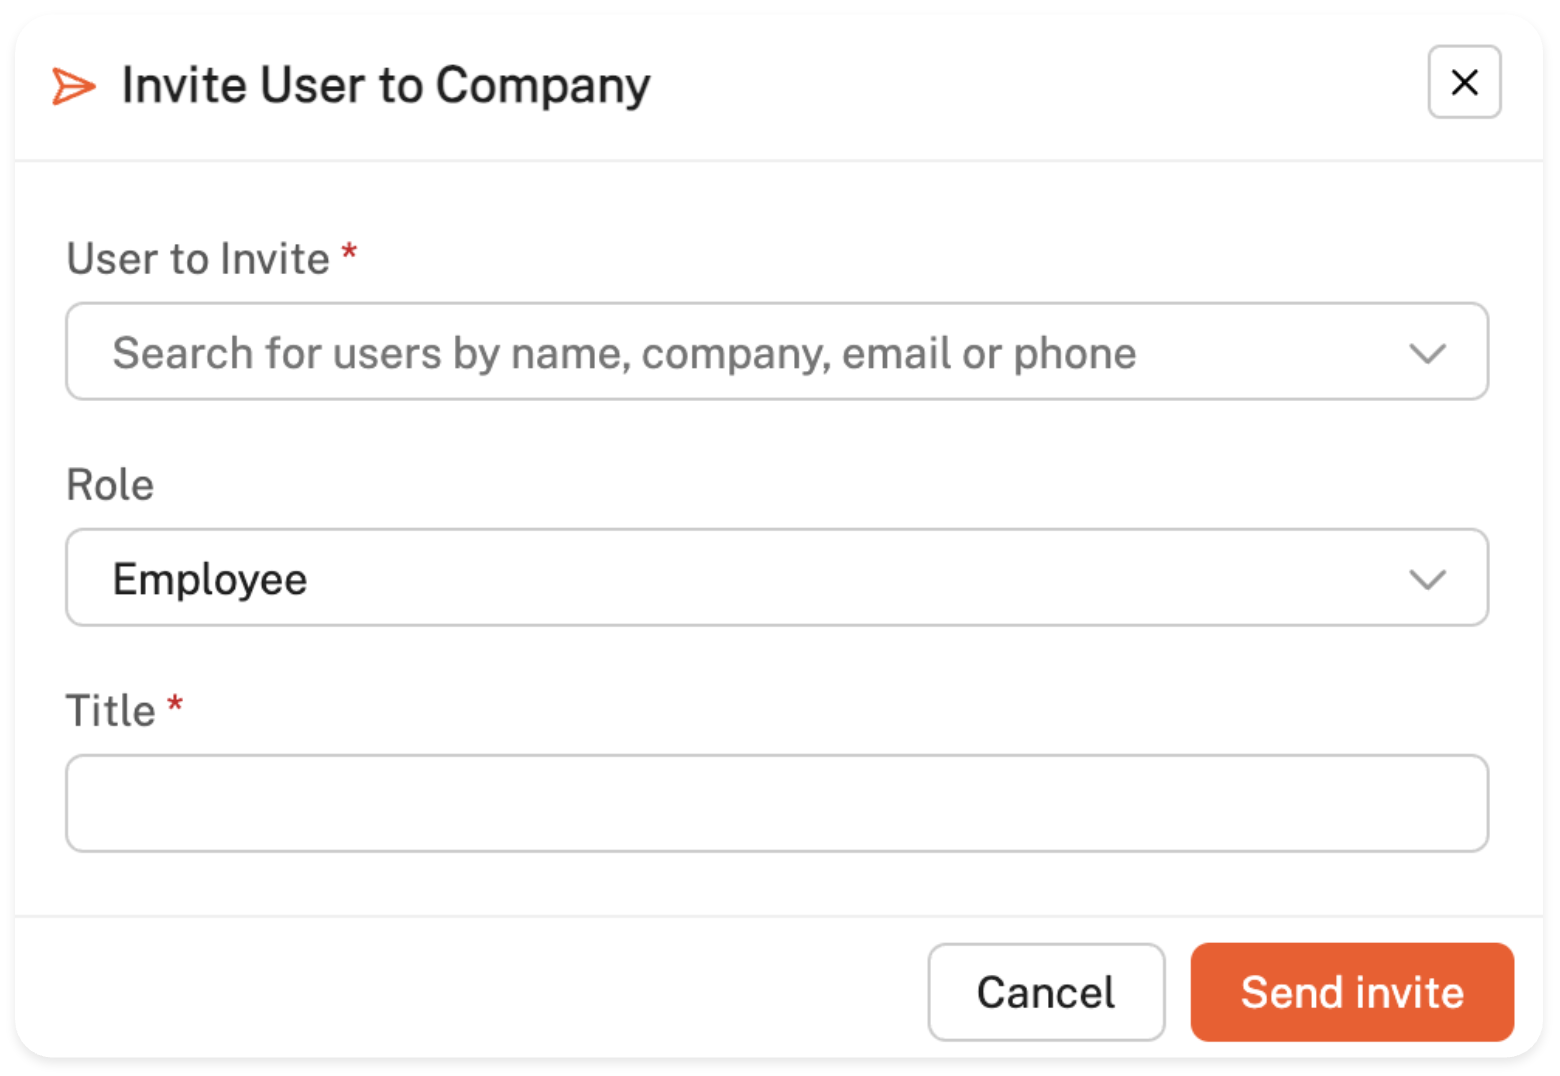Focus the empty Title text input
Screen dimensions: 1560x1076
click(776, 803)
